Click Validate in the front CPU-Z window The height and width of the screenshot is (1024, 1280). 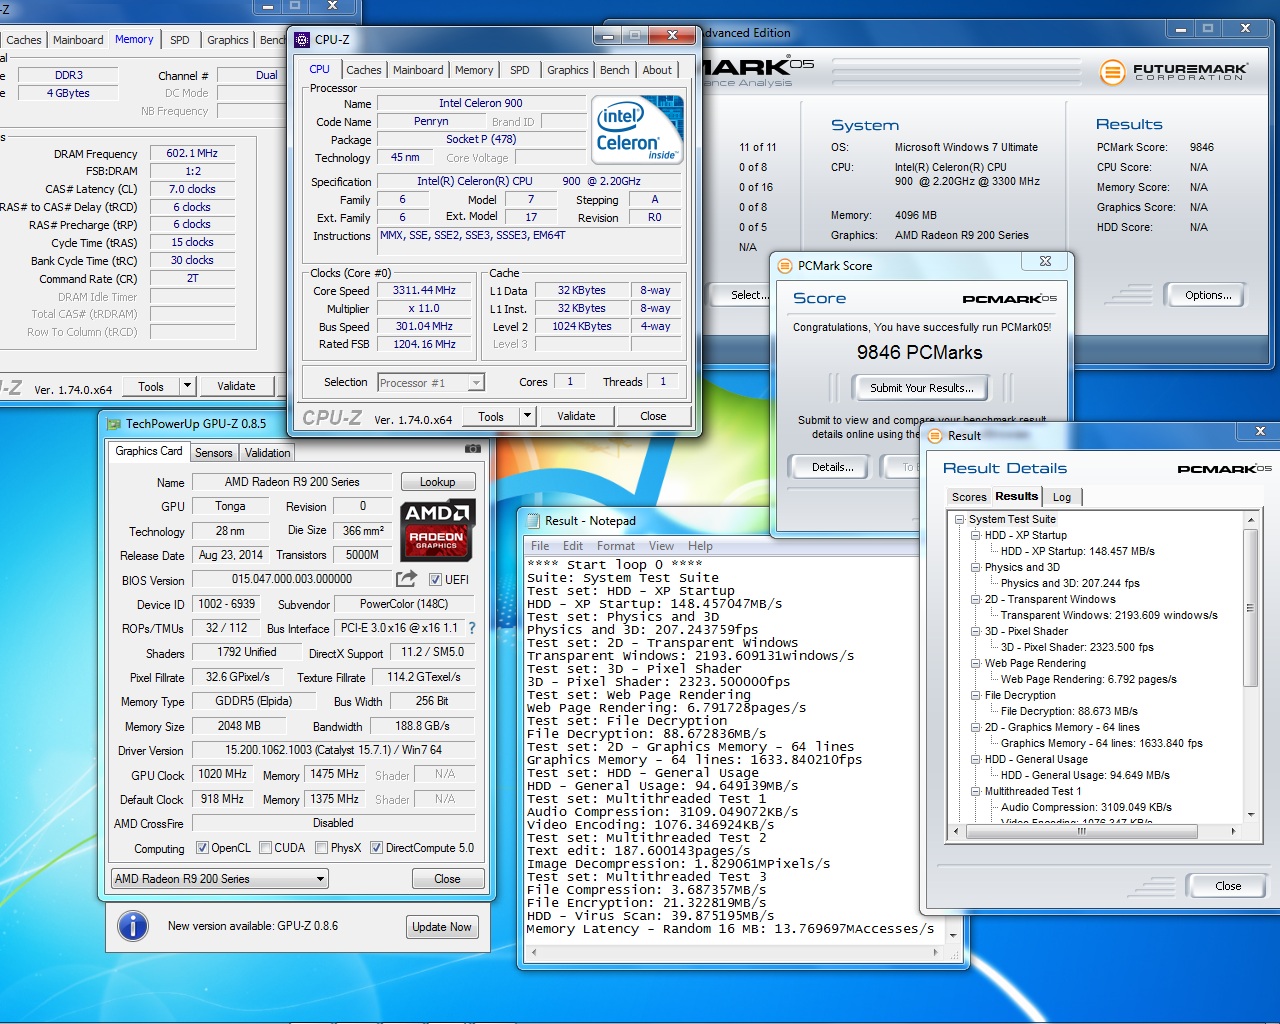tap(576, 416)
